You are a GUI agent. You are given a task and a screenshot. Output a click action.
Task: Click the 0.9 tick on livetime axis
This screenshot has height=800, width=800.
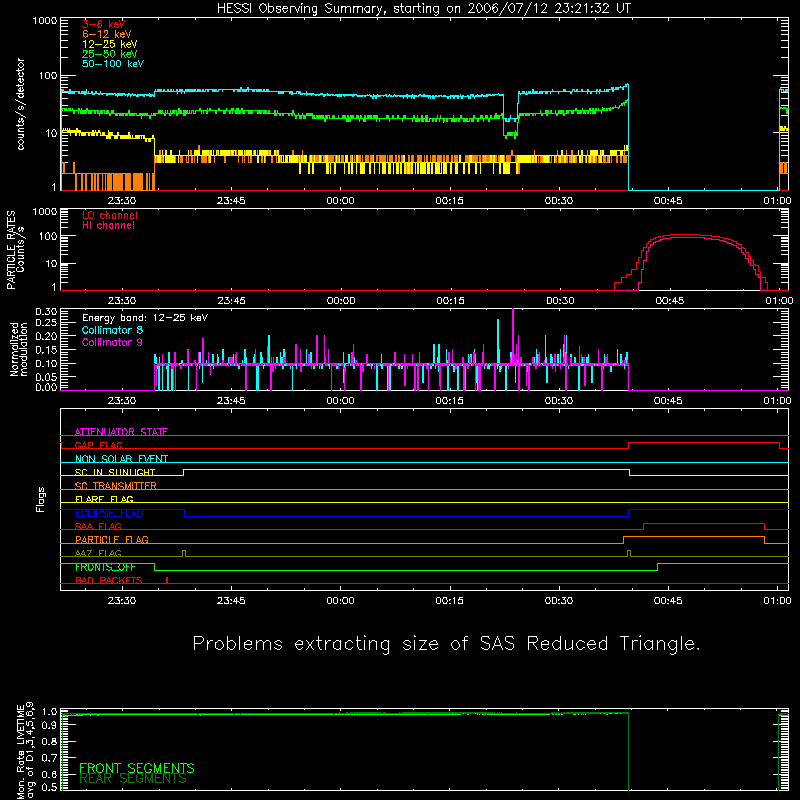[x=49, y=726]
